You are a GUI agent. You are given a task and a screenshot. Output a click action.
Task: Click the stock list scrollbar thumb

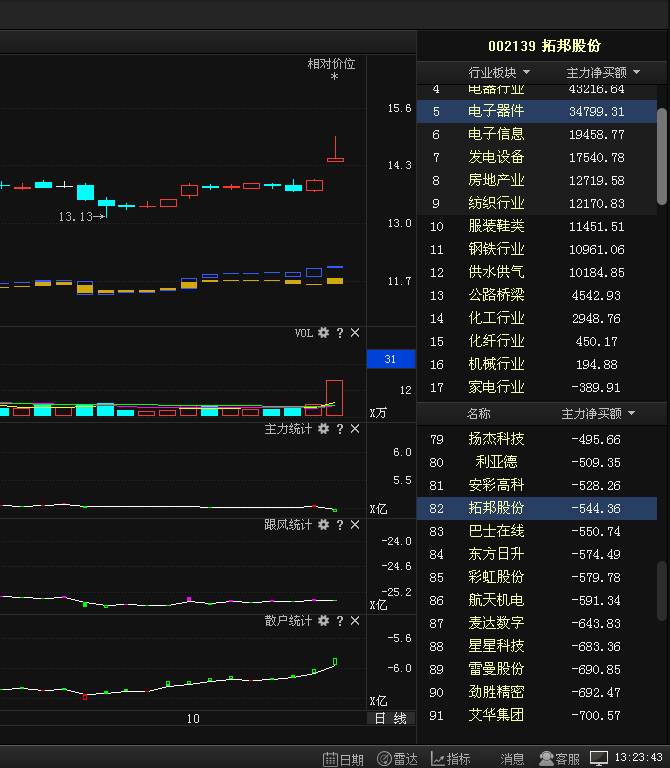[x=662, y=592]
